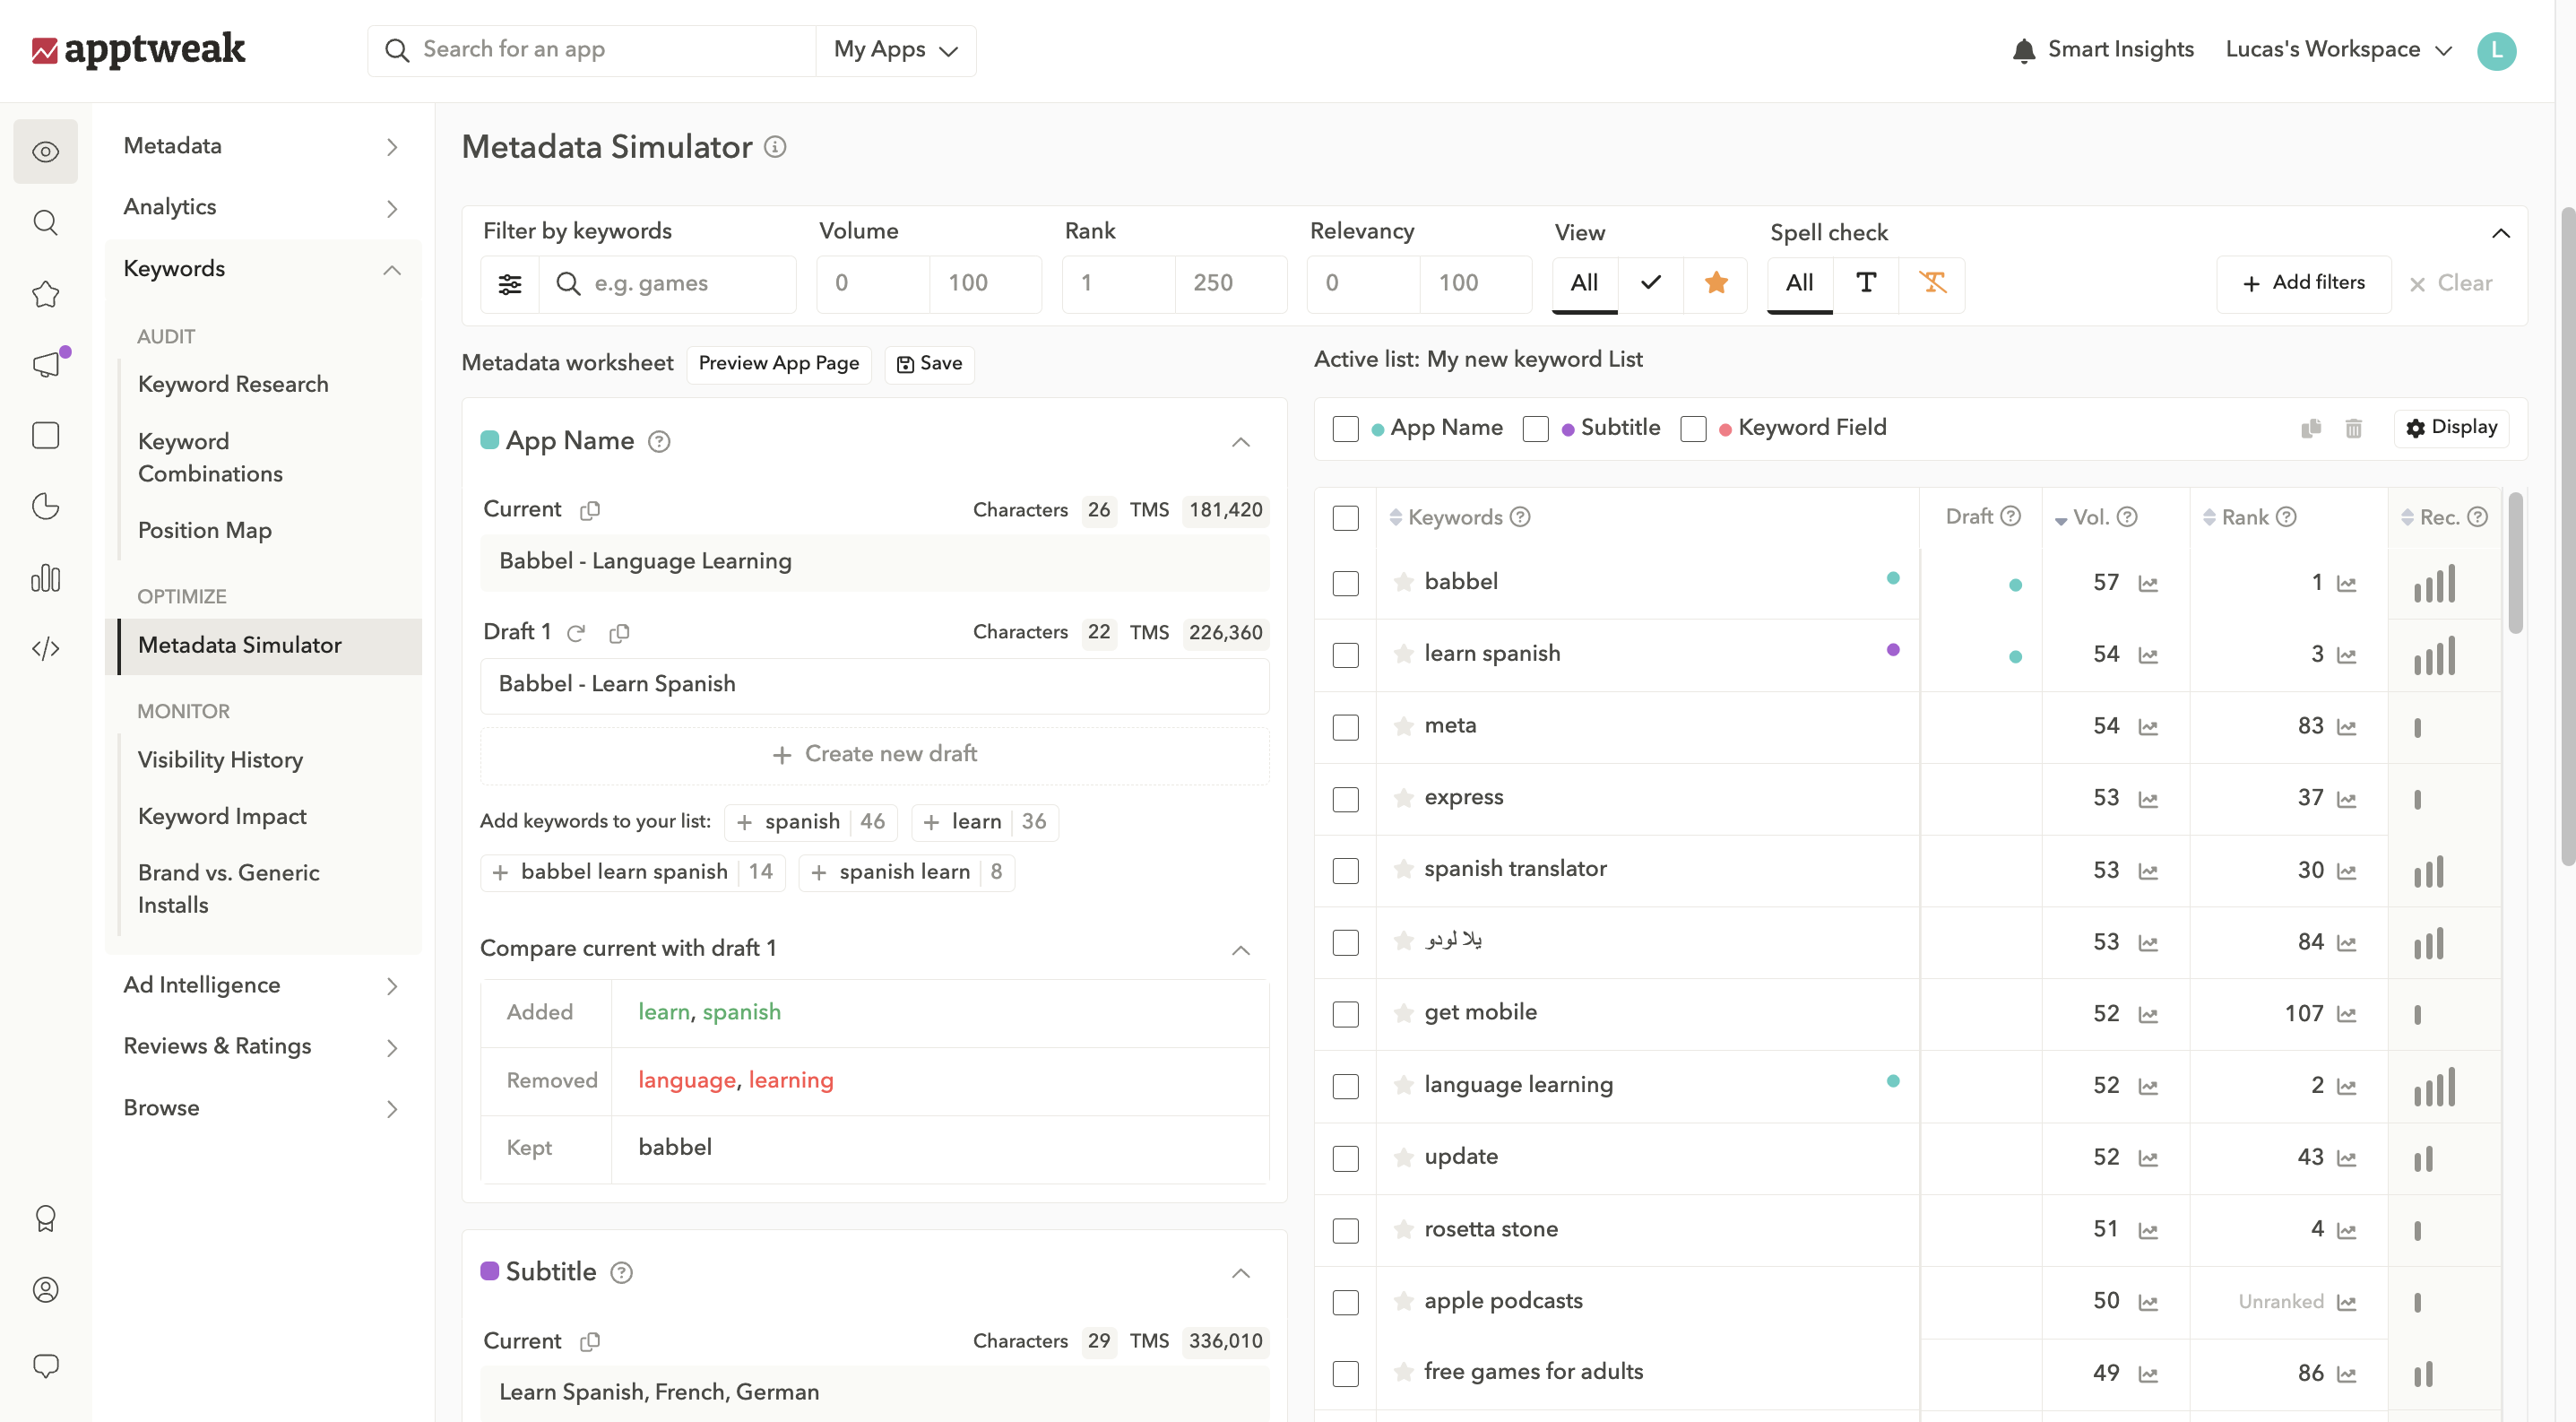2576x1422 pixels.
Task: Copy the current App Name text
Action: tap(590, 510)
